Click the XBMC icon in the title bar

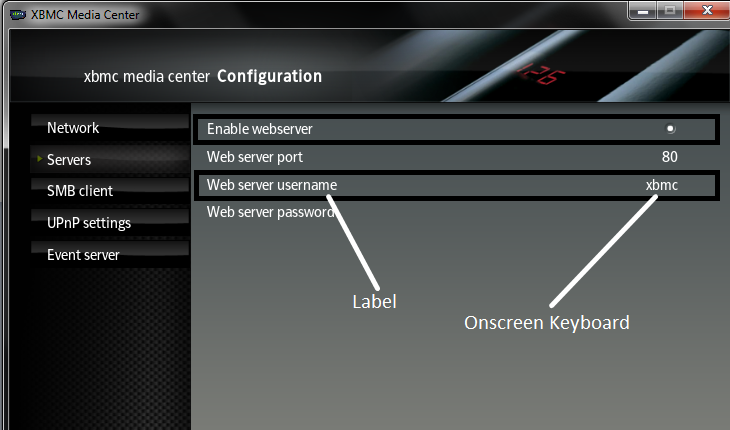coord(18,15)
